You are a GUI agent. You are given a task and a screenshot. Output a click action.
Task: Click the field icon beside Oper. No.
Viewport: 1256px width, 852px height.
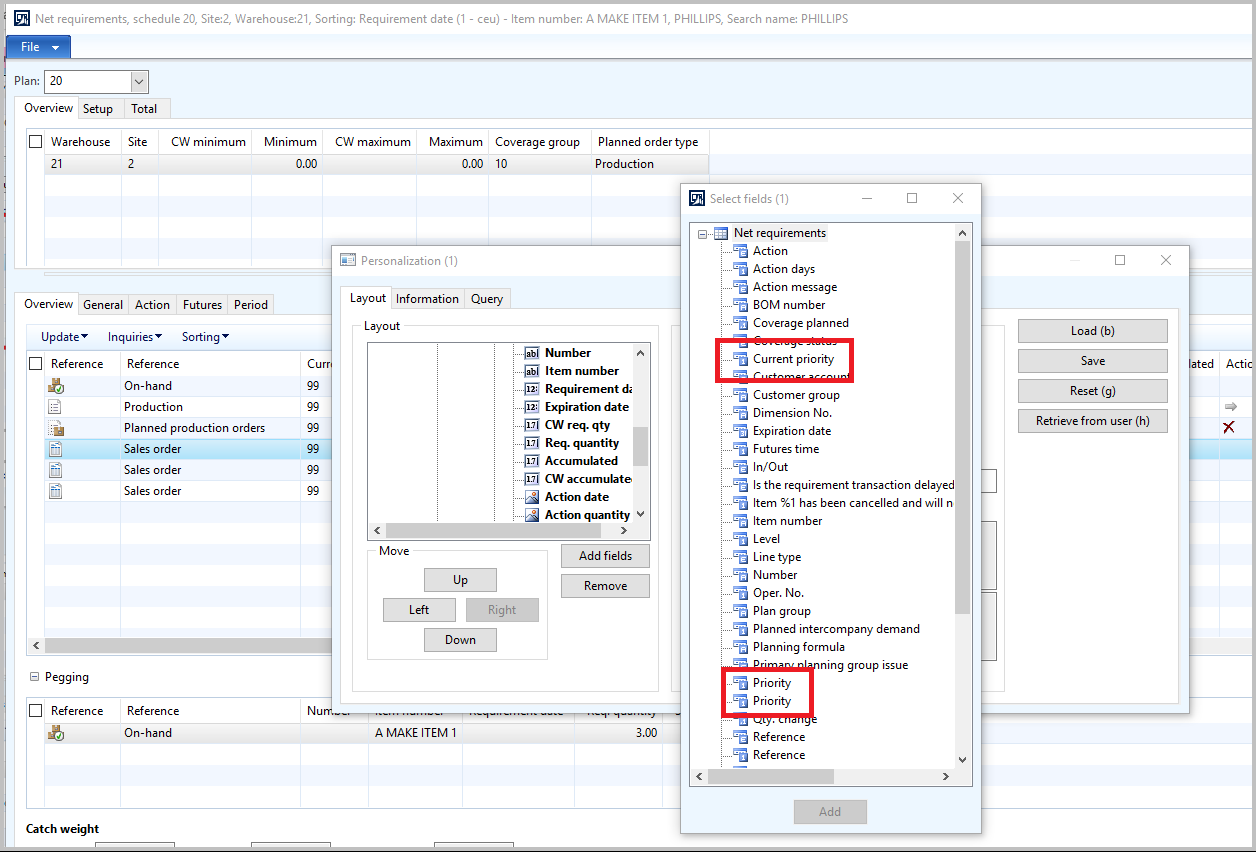coord(741,593)
